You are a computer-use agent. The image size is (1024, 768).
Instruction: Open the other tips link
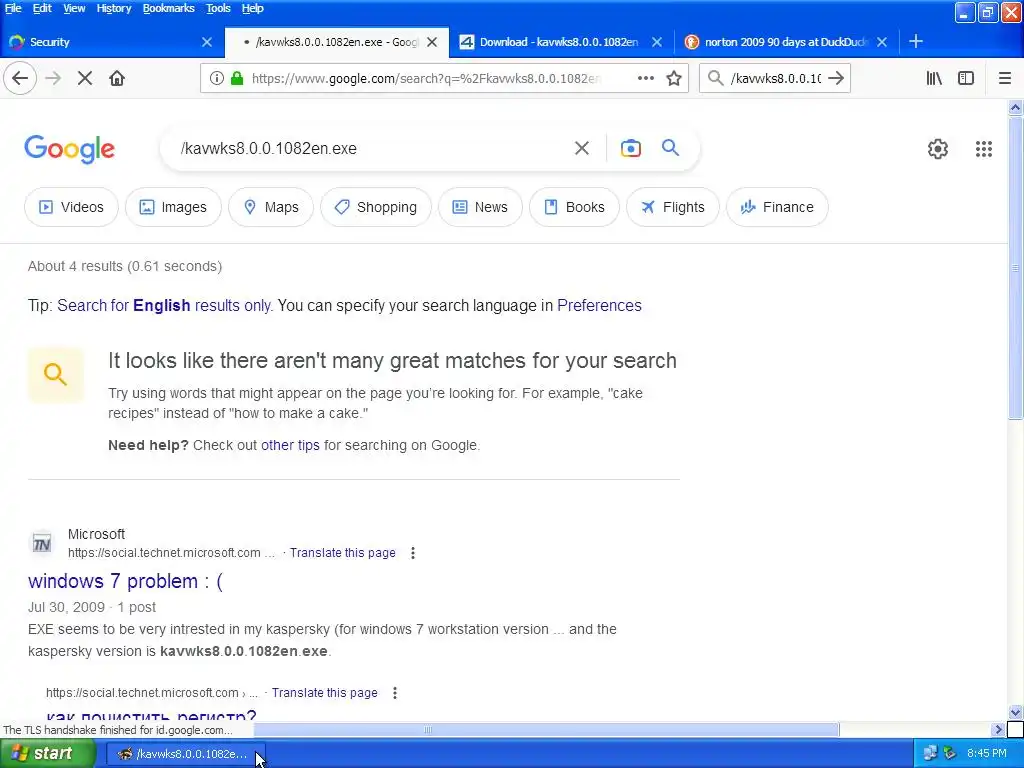pos(290,445)
